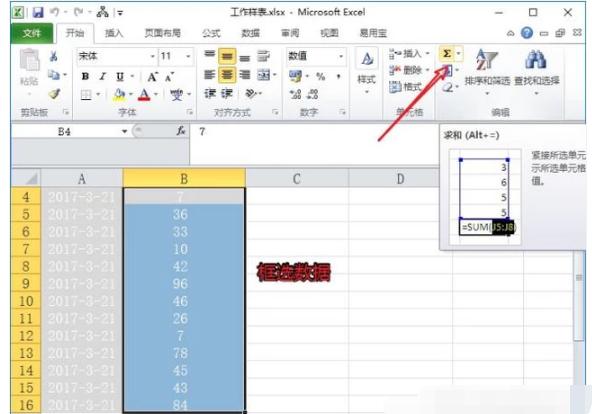592x414 pixels.
Task: Apply the yellow Fill Color
Action: (x=120, y=94)
